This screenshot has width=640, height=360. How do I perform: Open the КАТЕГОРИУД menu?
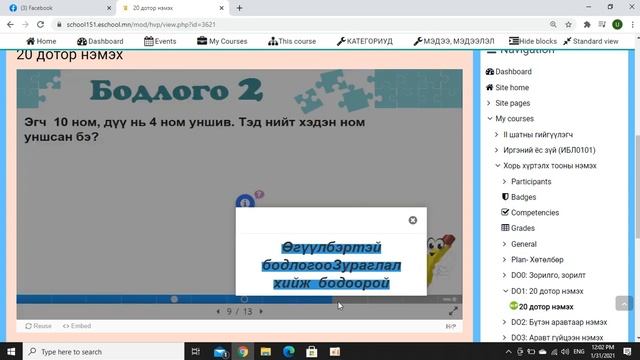pyautogui.click(x=364, y=41)
